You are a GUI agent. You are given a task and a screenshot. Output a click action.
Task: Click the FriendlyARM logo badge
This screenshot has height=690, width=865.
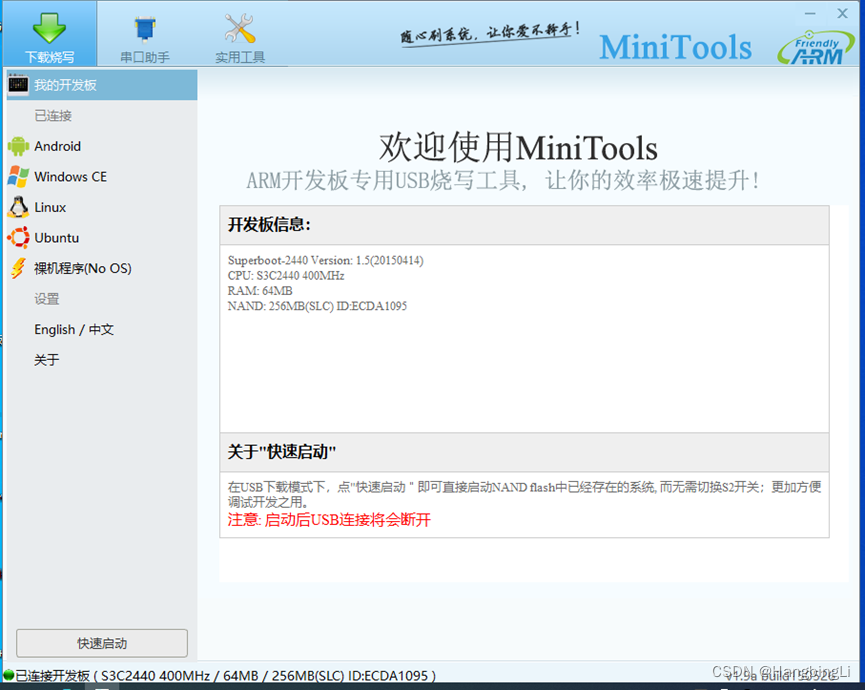(x=816, y=45)
